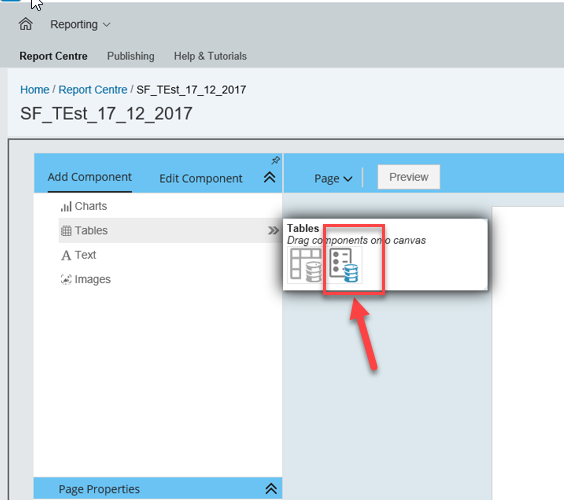The width and height of the screenshot is (564, 500).
Task: Follow the Report Centre breadcrumb link
Action: pyautogui.click(x=93, y=90)
